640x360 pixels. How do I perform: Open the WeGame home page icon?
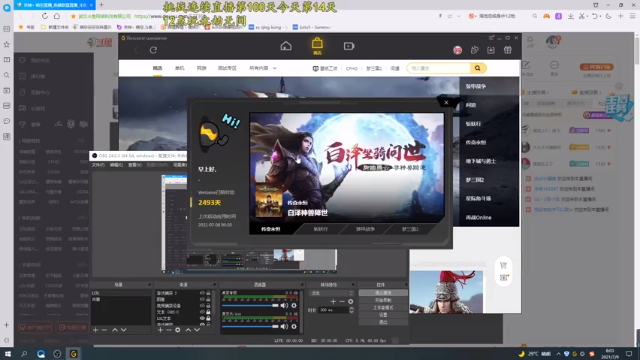[286, 46]
